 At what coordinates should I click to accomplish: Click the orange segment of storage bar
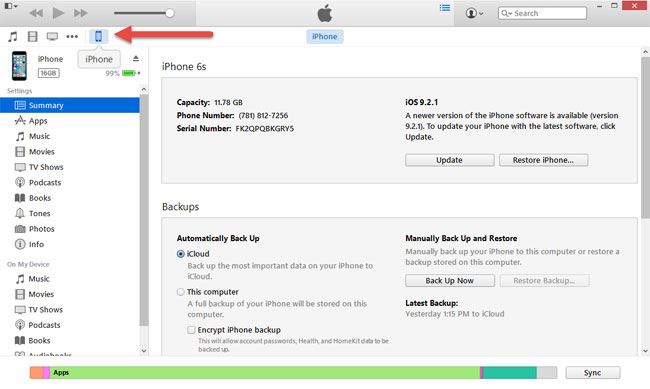(x=36, y=372)
